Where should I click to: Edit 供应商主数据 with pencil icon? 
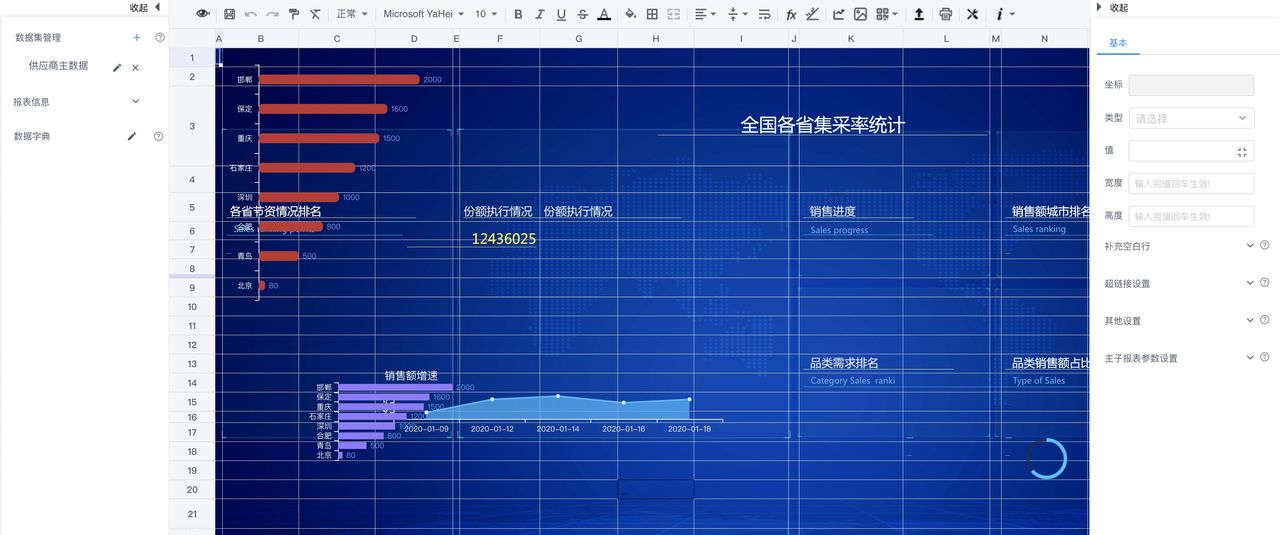(x=117, y=67)
